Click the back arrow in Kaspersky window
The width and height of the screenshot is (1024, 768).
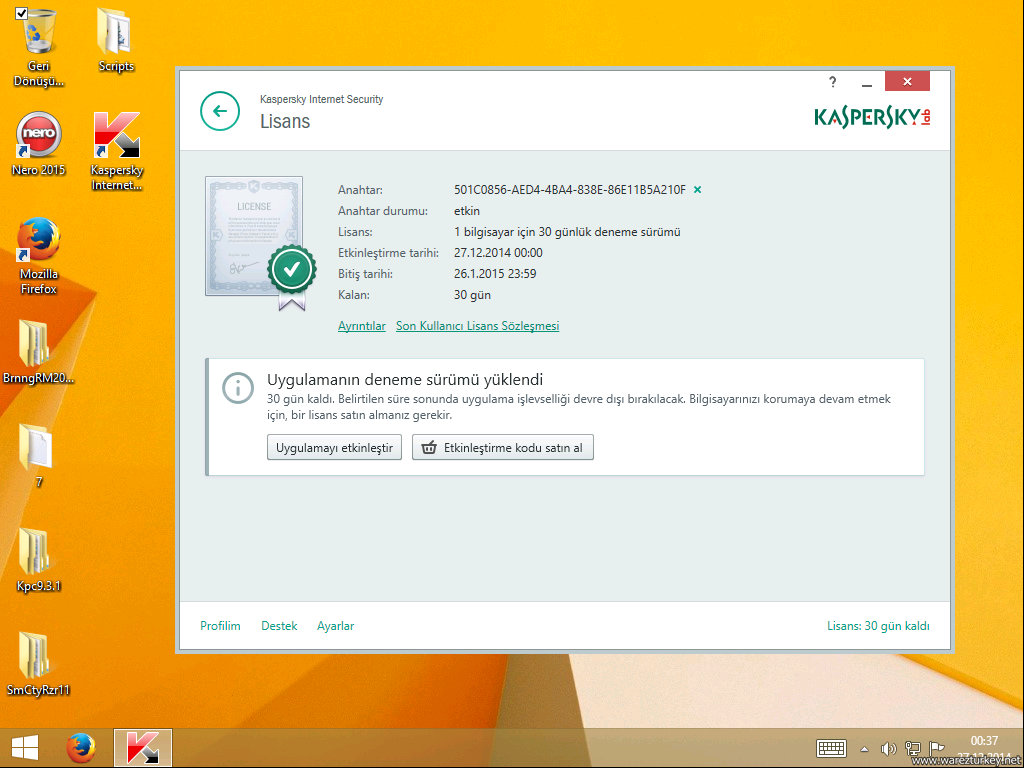click(220, 111)
